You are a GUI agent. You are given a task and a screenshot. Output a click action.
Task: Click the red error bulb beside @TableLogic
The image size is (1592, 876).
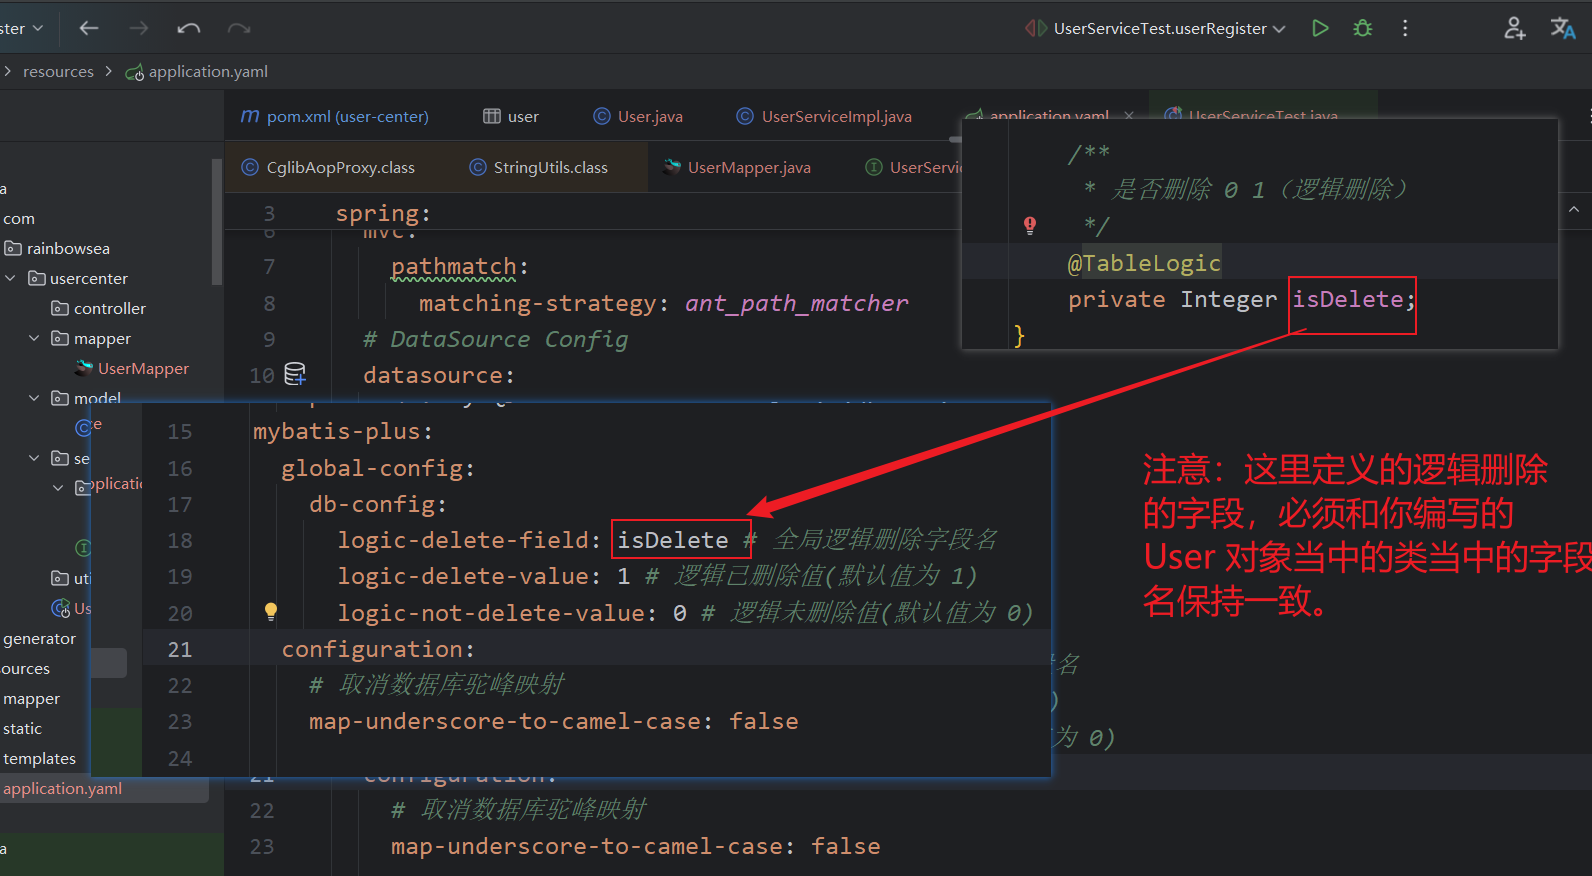tap(1030, 226)
